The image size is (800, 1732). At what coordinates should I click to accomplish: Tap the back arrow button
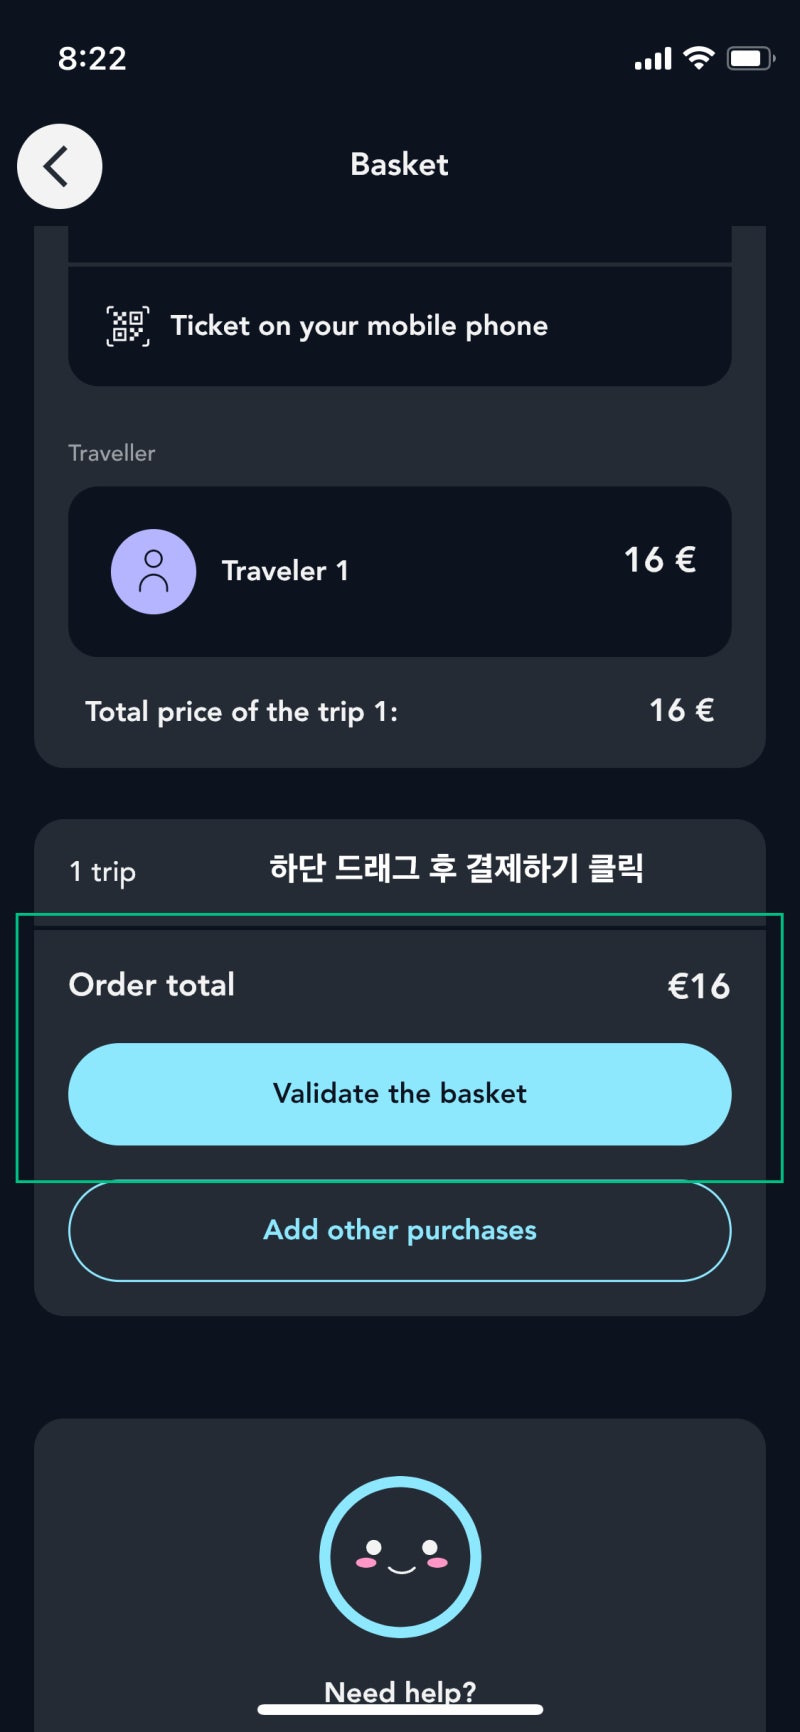pyautogui.click(x=60, y=166)
